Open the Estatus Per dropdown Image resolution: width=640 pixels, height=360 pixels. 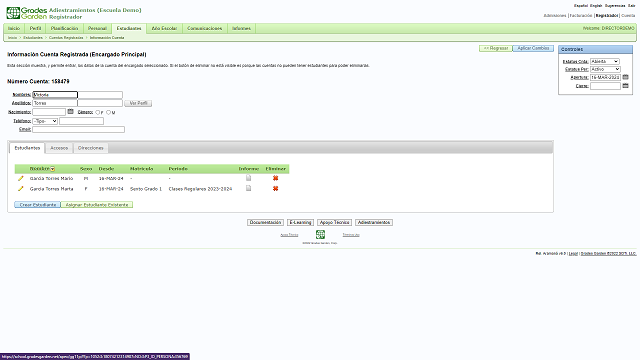(605, 69)
